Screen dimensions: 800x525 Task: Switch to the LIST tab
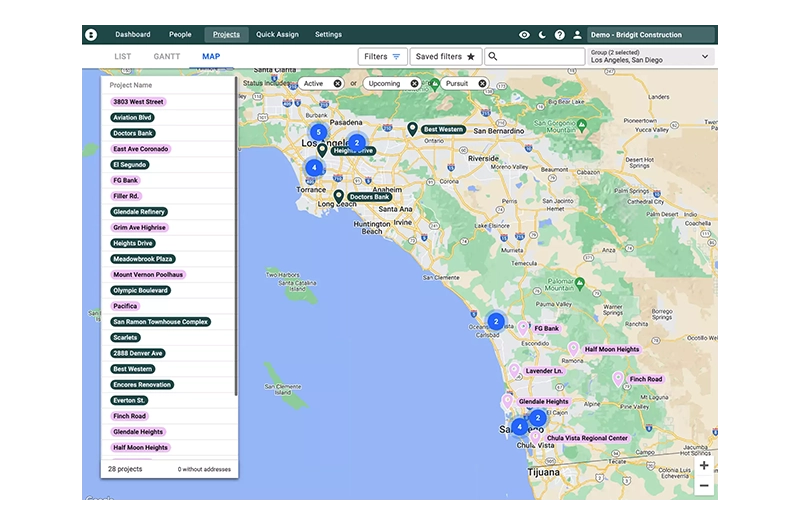[x=122, y=57]
